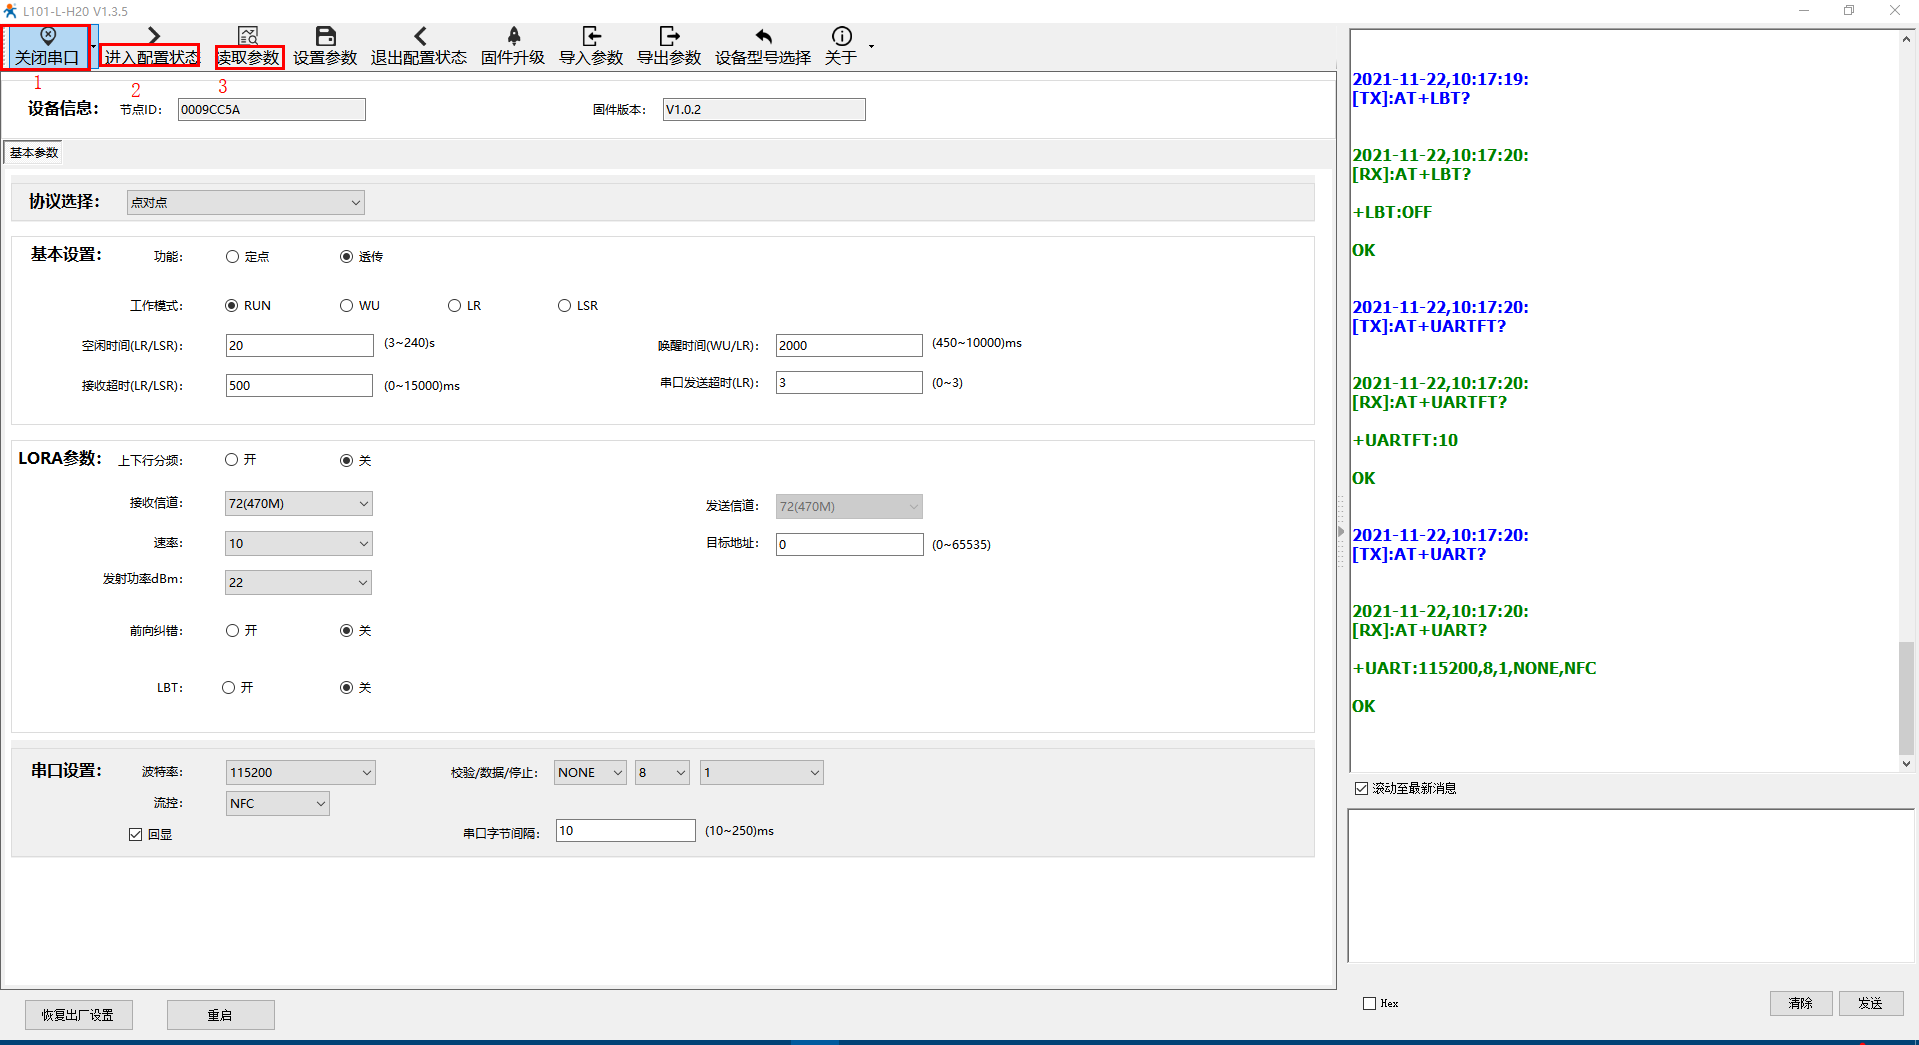
Task: Open the 固件升级 firmware upgrade tool
Action: coord(513,37)
